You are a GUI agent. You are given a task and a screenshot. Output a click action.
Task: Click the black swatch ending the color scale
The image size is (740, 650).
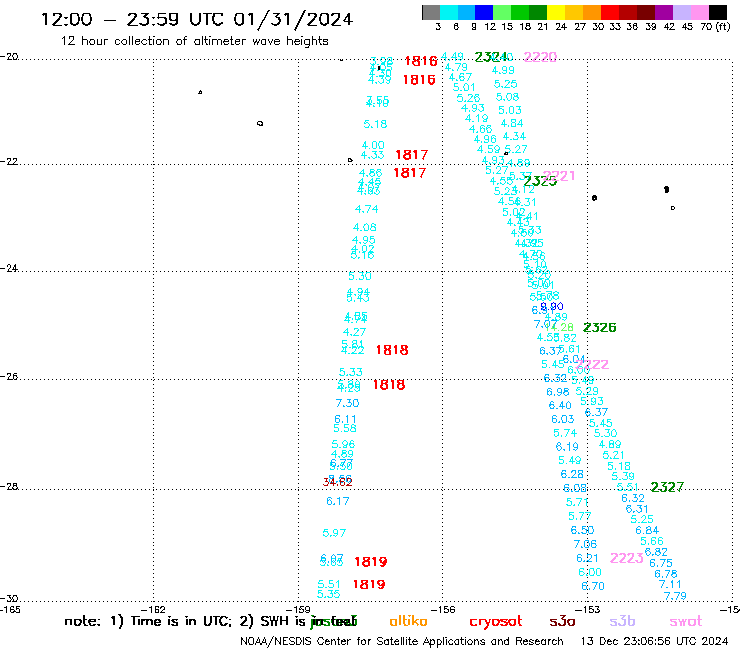718,12
